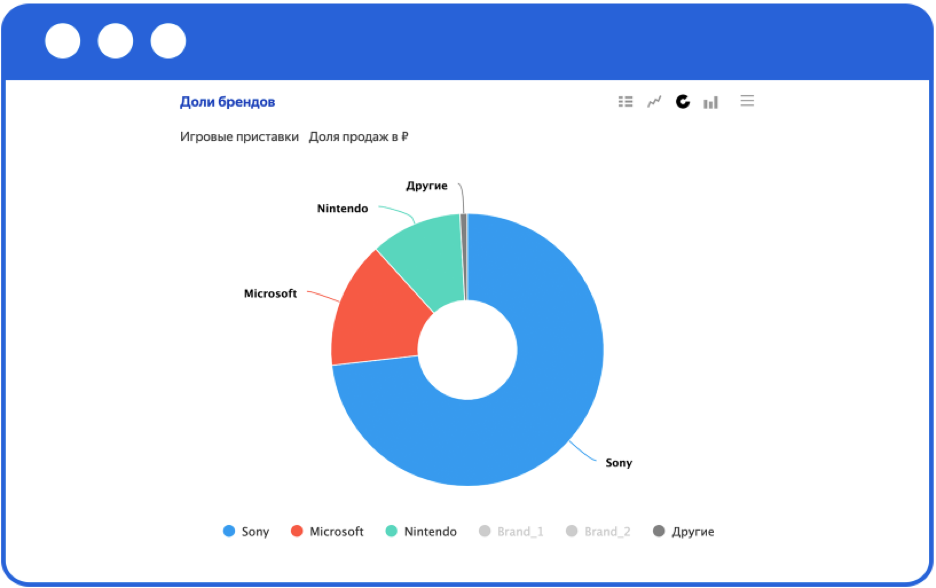Click the first white window circle
The width and height of the screenshot is (936, 588).
pyautogui.click(x=63, y=41)
